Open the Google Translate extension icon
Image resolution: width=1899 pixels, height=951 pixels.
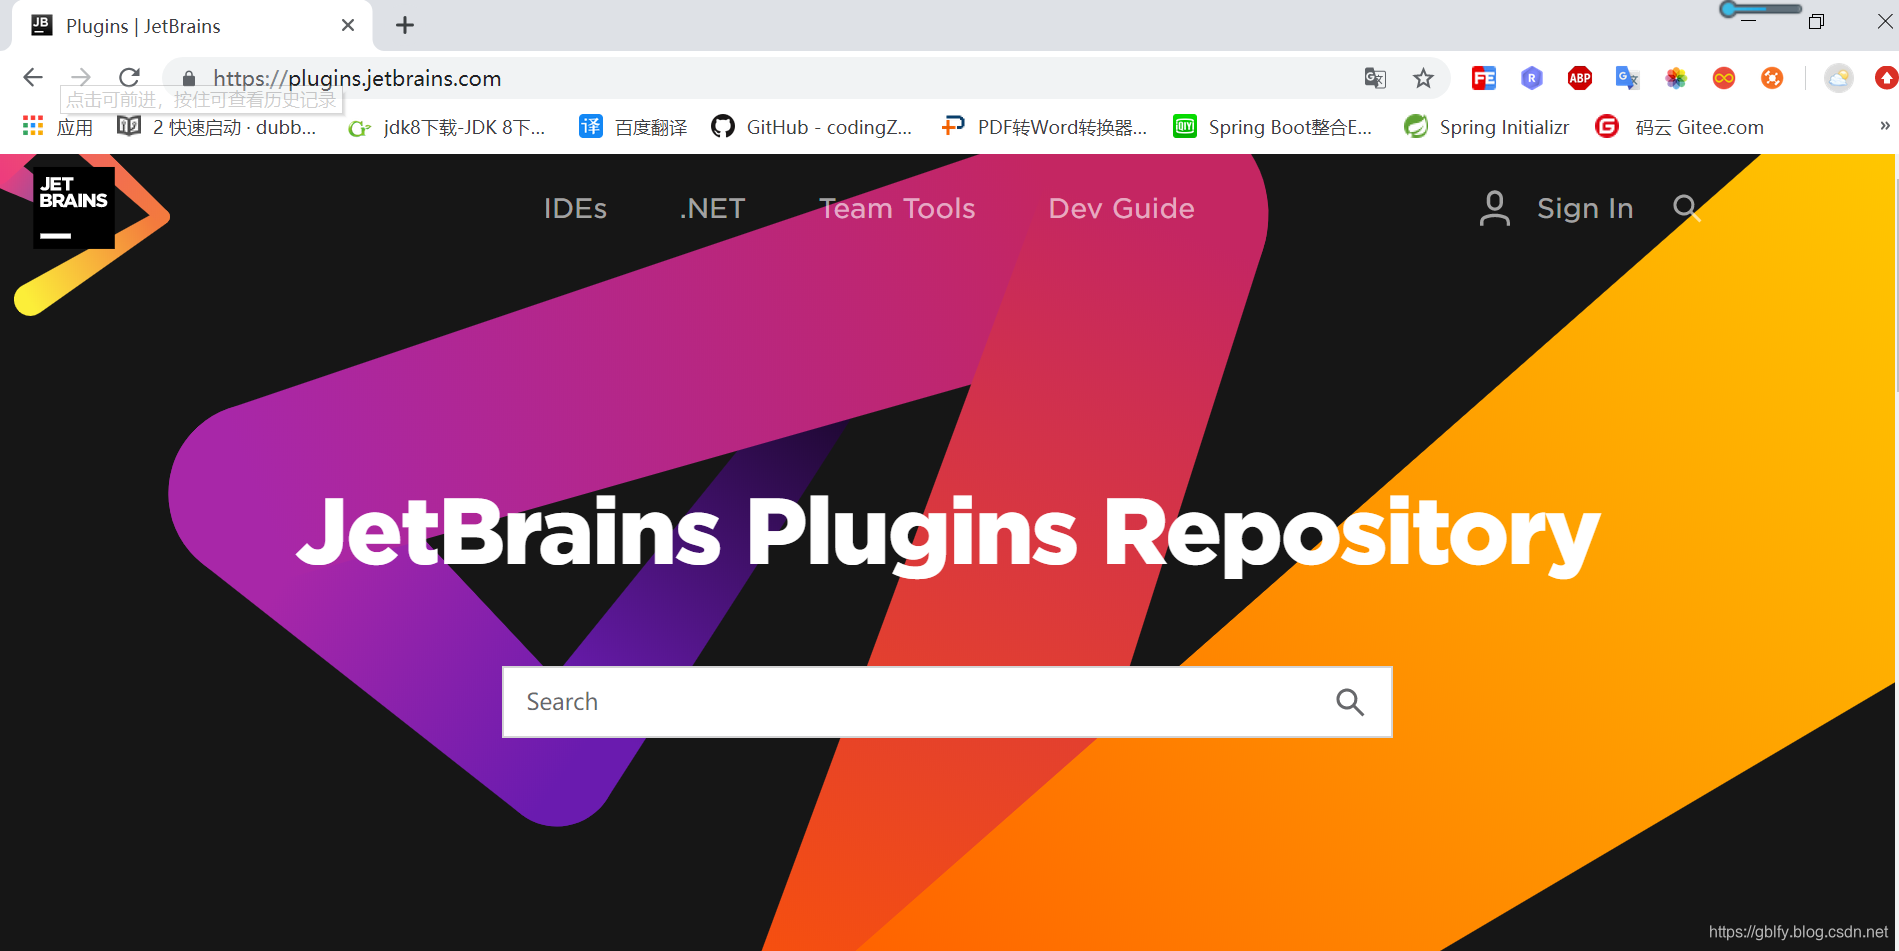point(1628,78)
